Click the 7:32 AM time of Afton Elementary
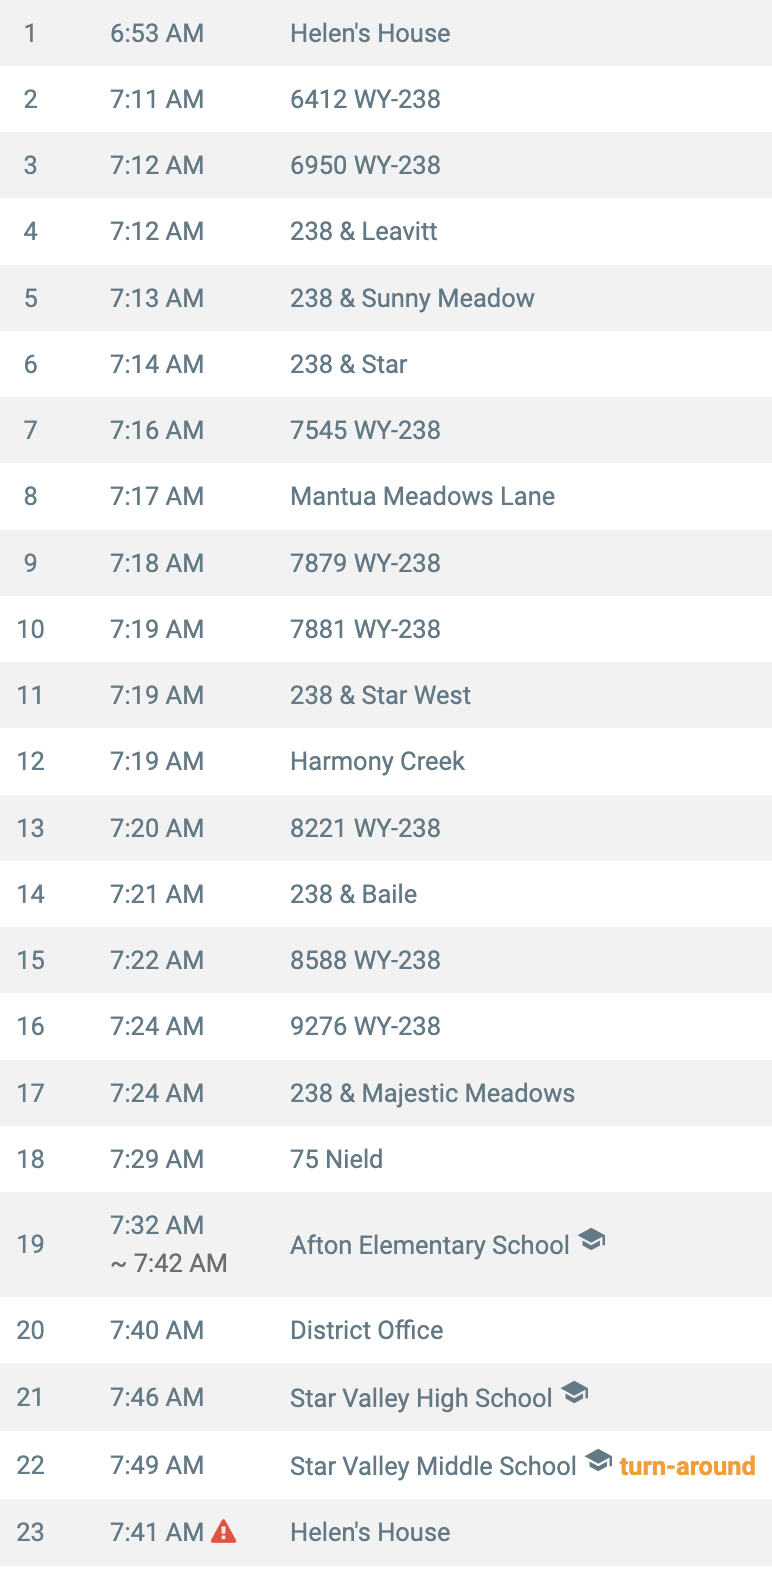Image resolution: width=772 pixels, height=1572 pixels. pyautogui.click(x=157, y=1225)
